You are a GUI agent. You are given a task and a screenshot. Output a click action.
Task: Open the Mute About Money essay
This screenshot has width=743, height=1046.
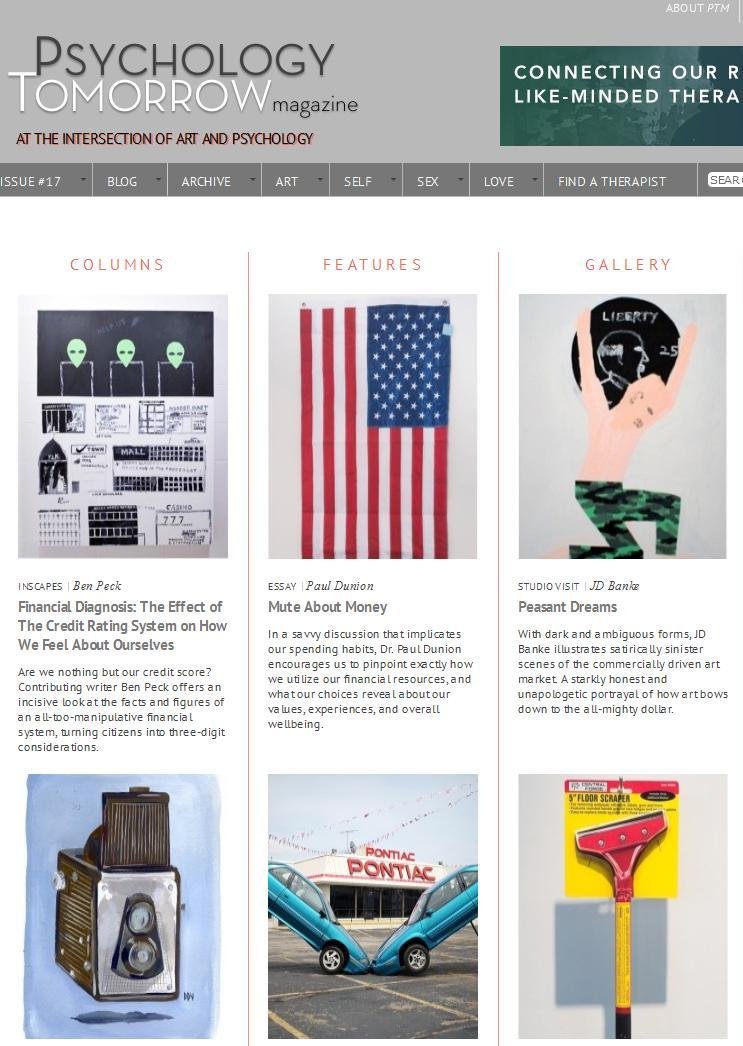pos(327,607)
